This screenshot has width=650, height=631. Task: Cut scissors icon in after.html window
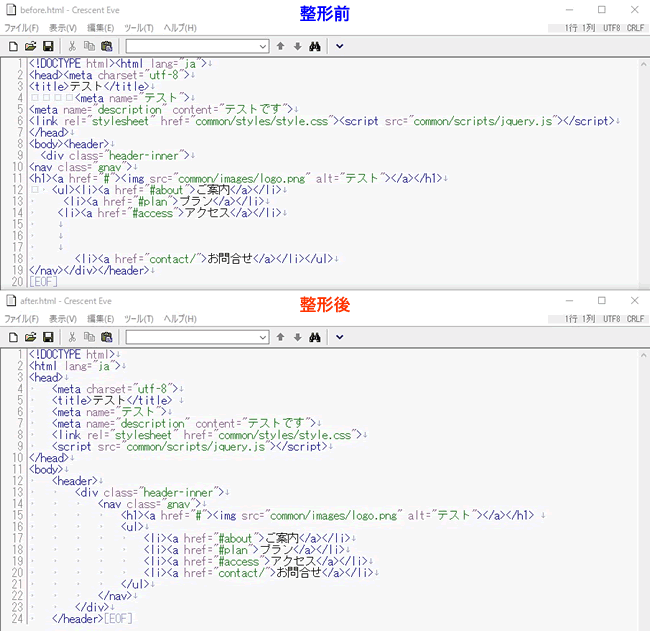72,337
